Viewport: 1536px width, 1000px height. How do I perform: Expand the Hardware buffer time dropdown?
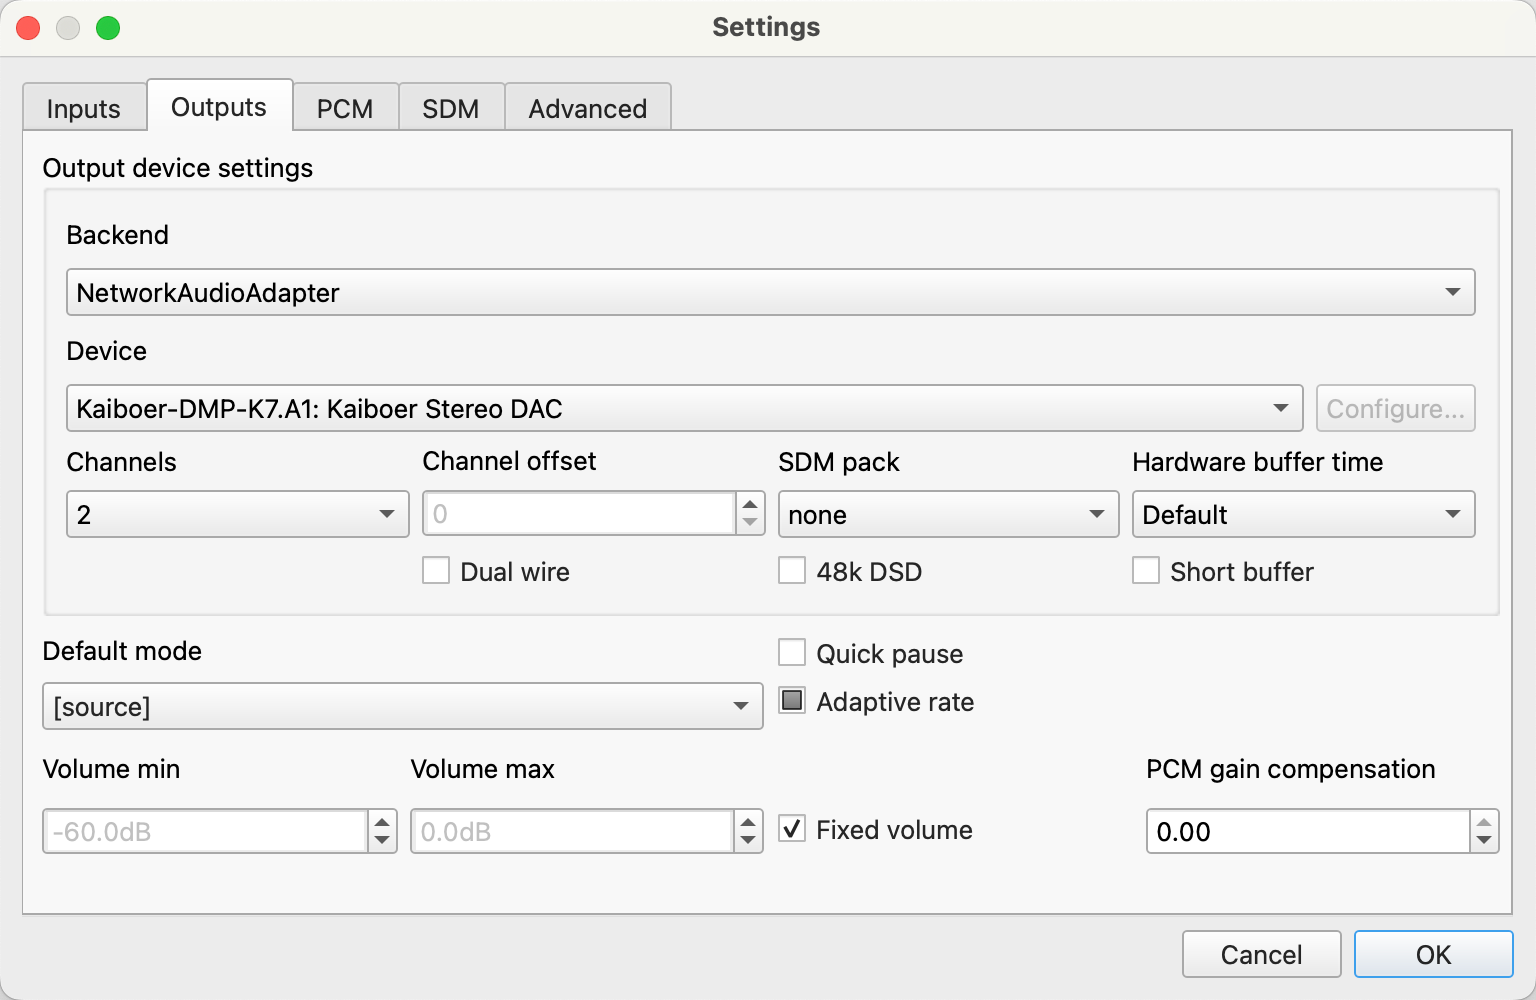[1304, 514]
